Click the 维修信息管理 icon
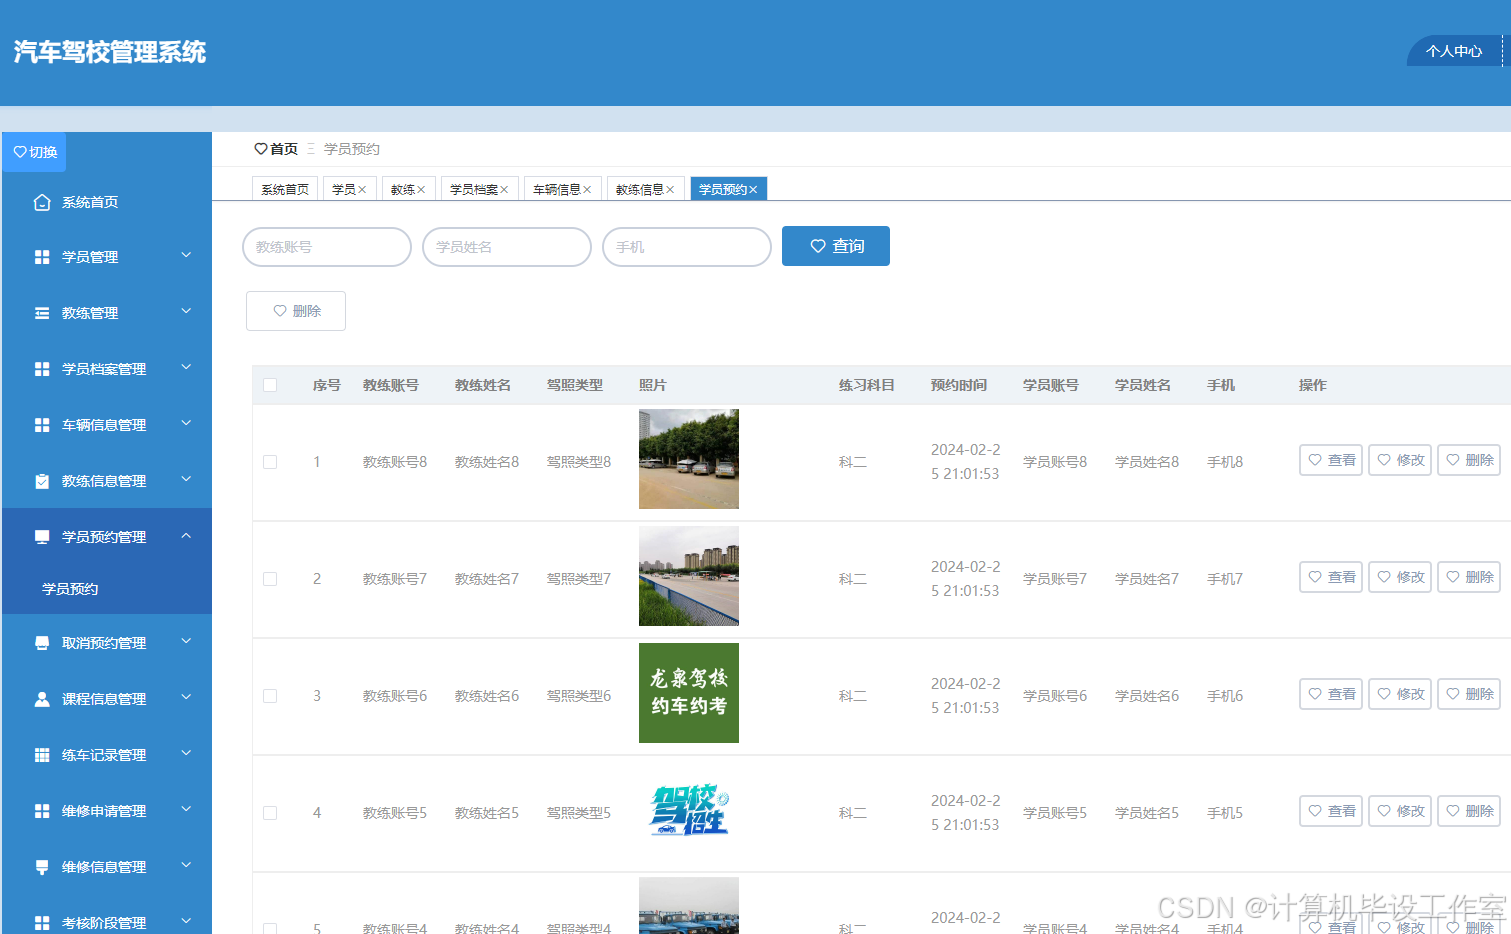 point(42,867)
